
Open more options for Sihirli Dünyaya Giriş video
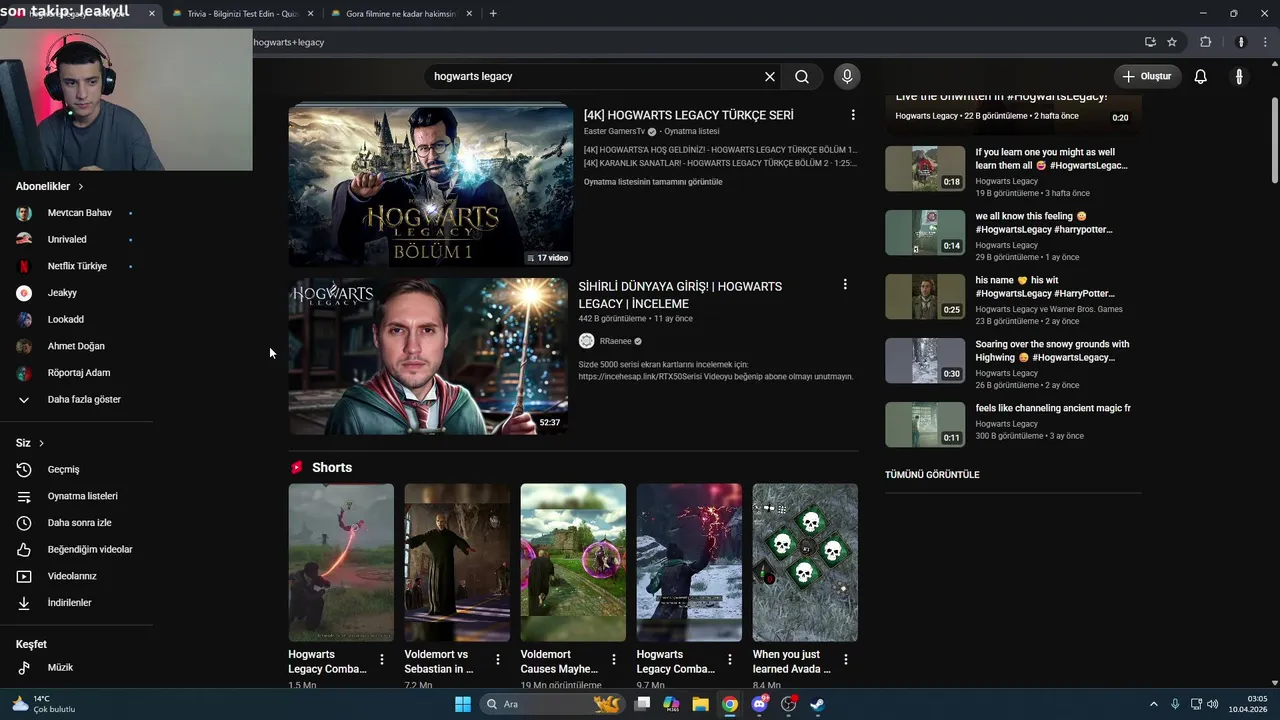pos(845,284)
